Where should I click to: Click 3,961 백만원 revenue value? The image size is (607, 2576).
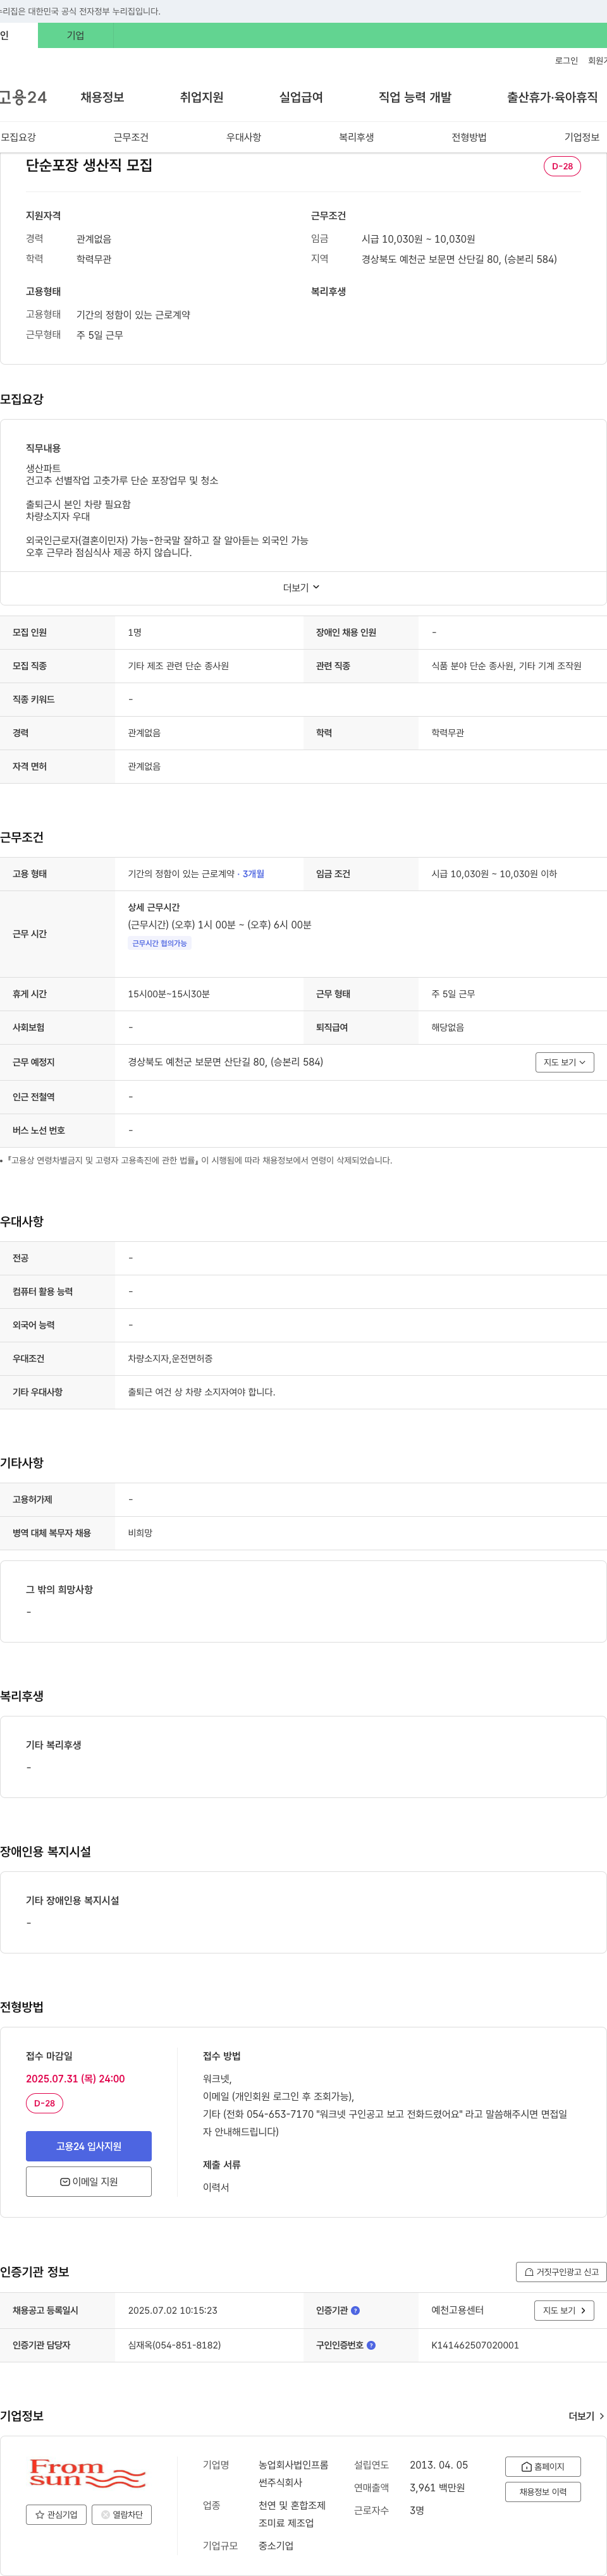tap(437, 2488)
